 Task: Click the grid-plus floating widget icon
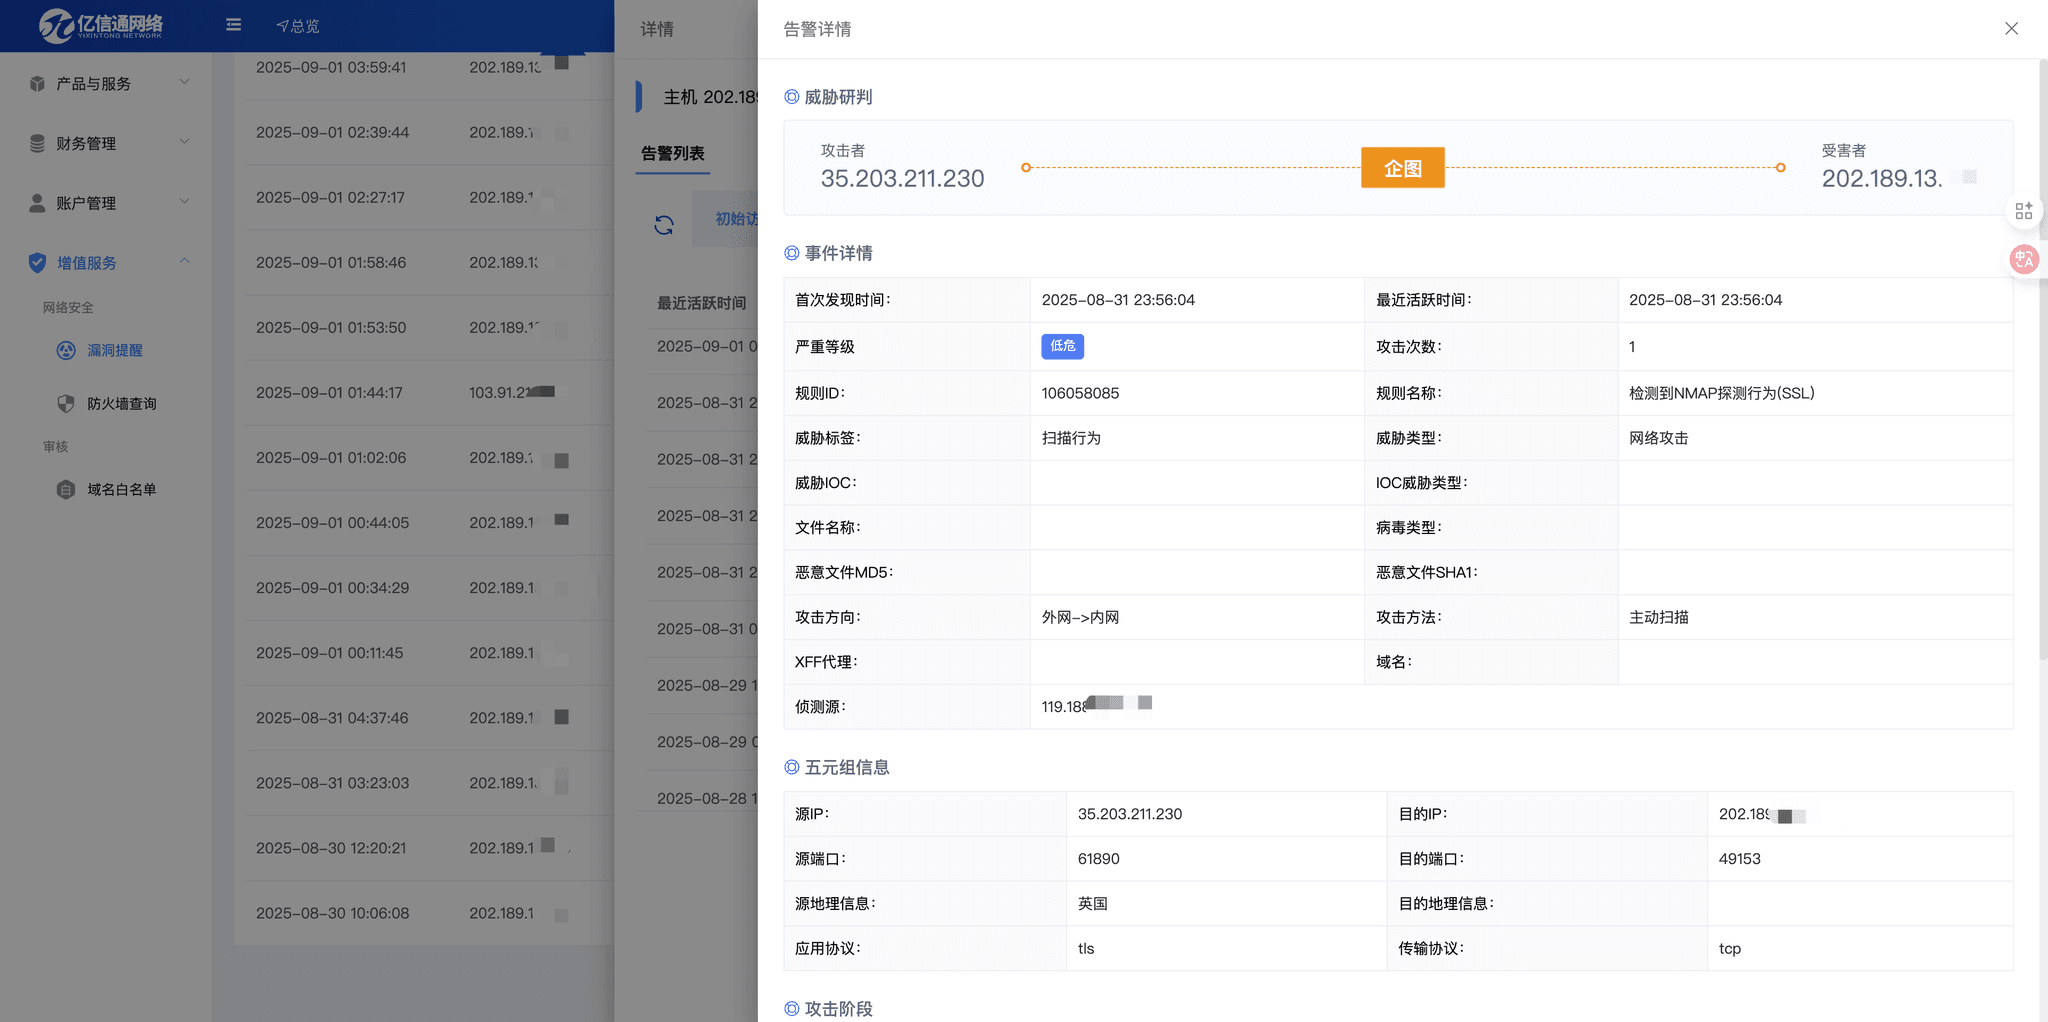coord(2023,211)
